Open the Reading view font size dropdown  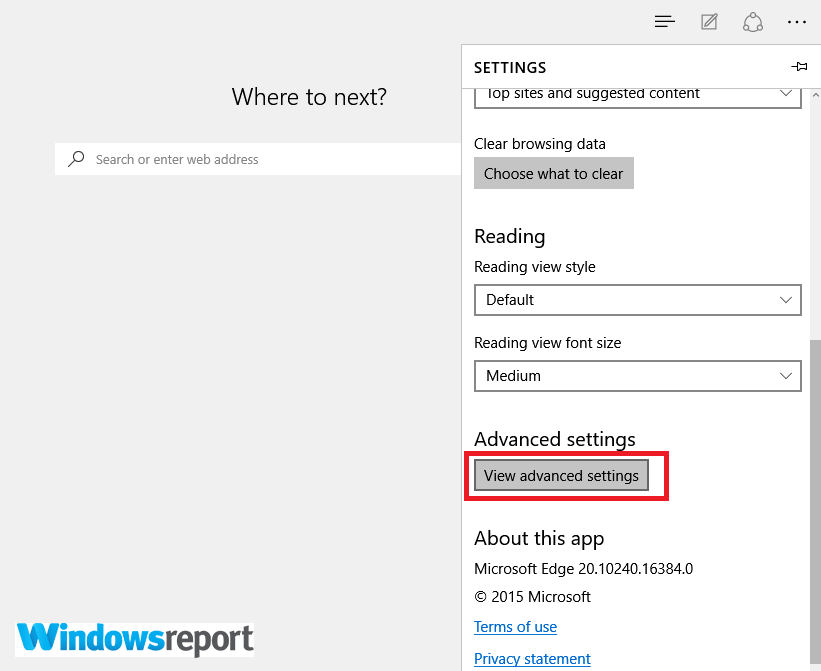pos(637,376)
